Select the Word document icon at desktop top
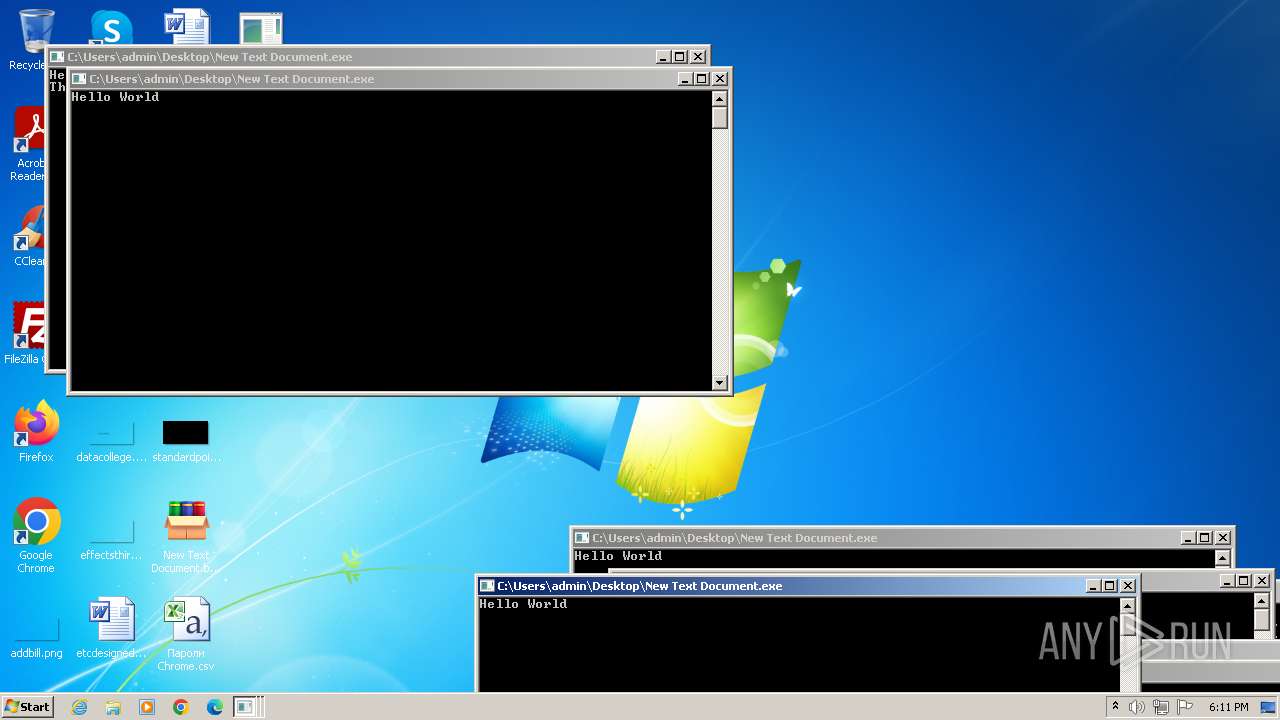 point(187,27)
